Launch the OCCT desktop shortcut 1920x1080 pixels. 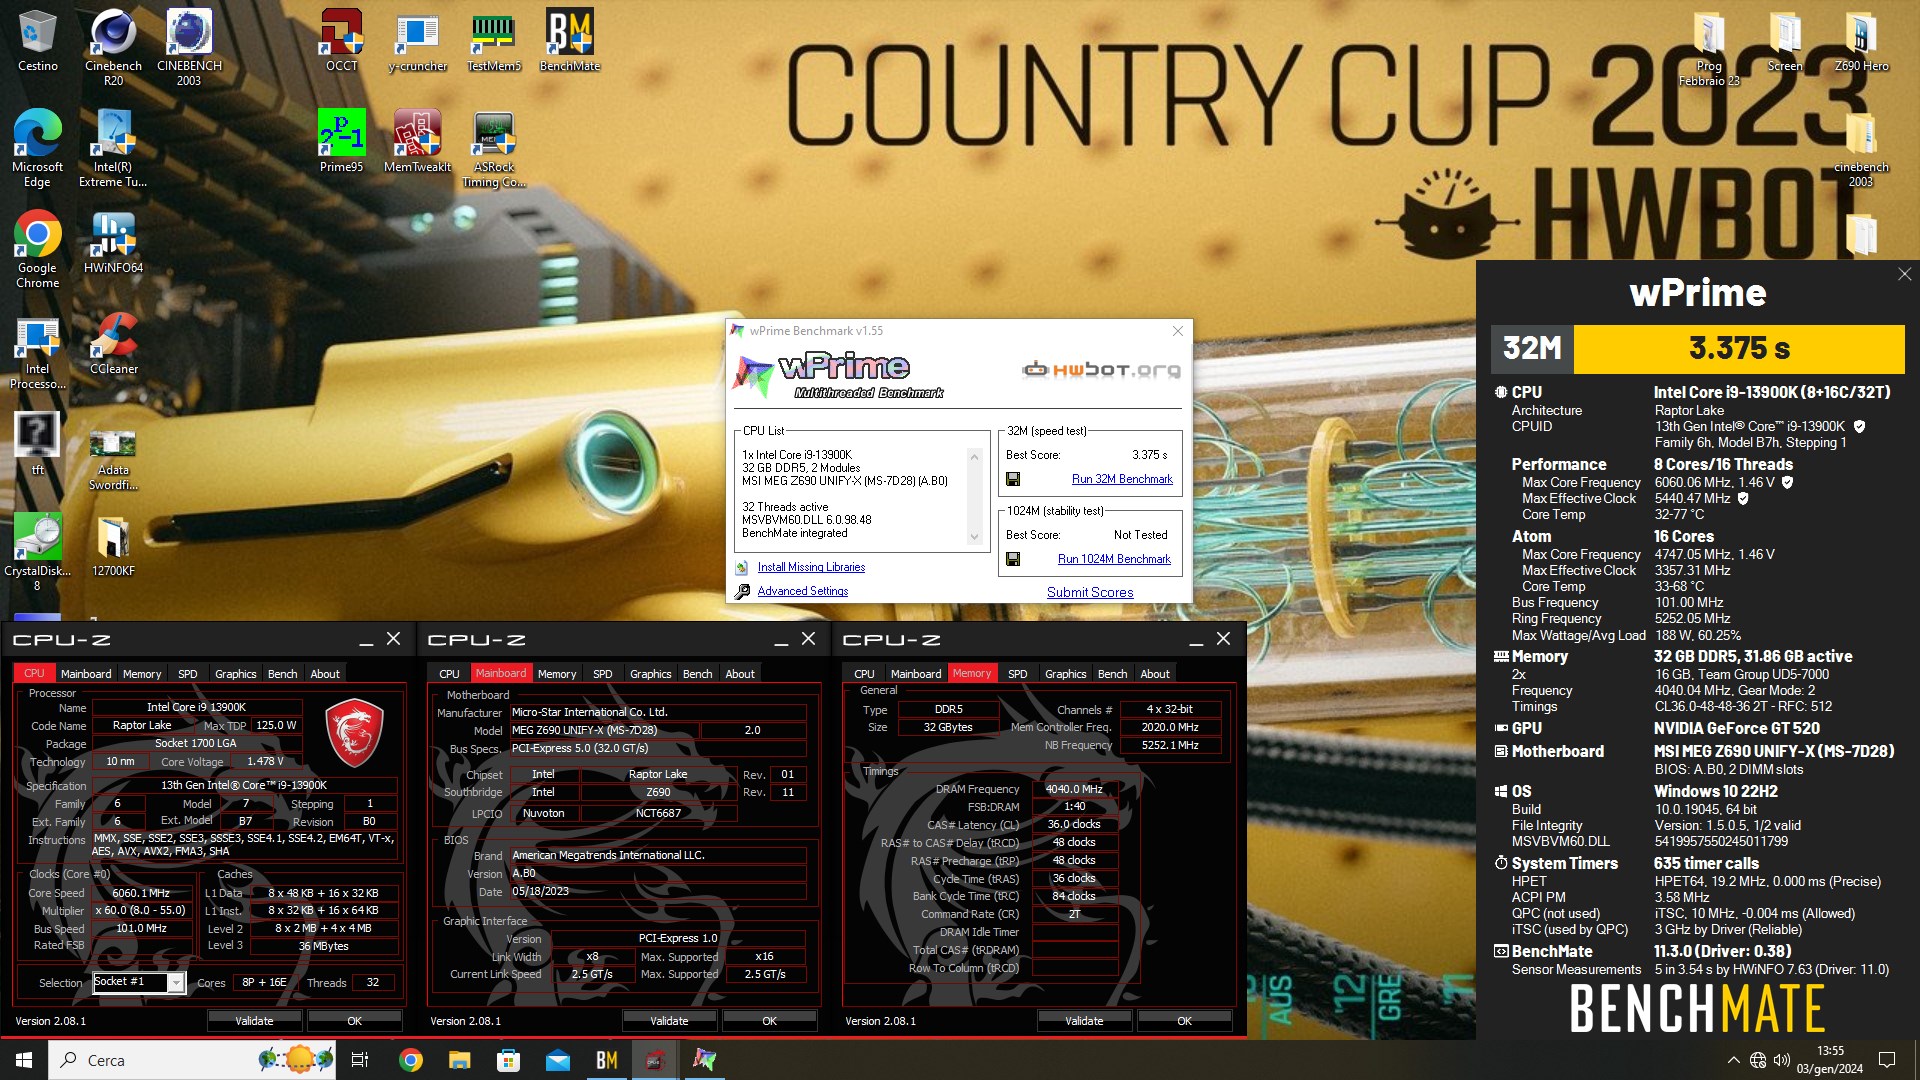point(341,40)
